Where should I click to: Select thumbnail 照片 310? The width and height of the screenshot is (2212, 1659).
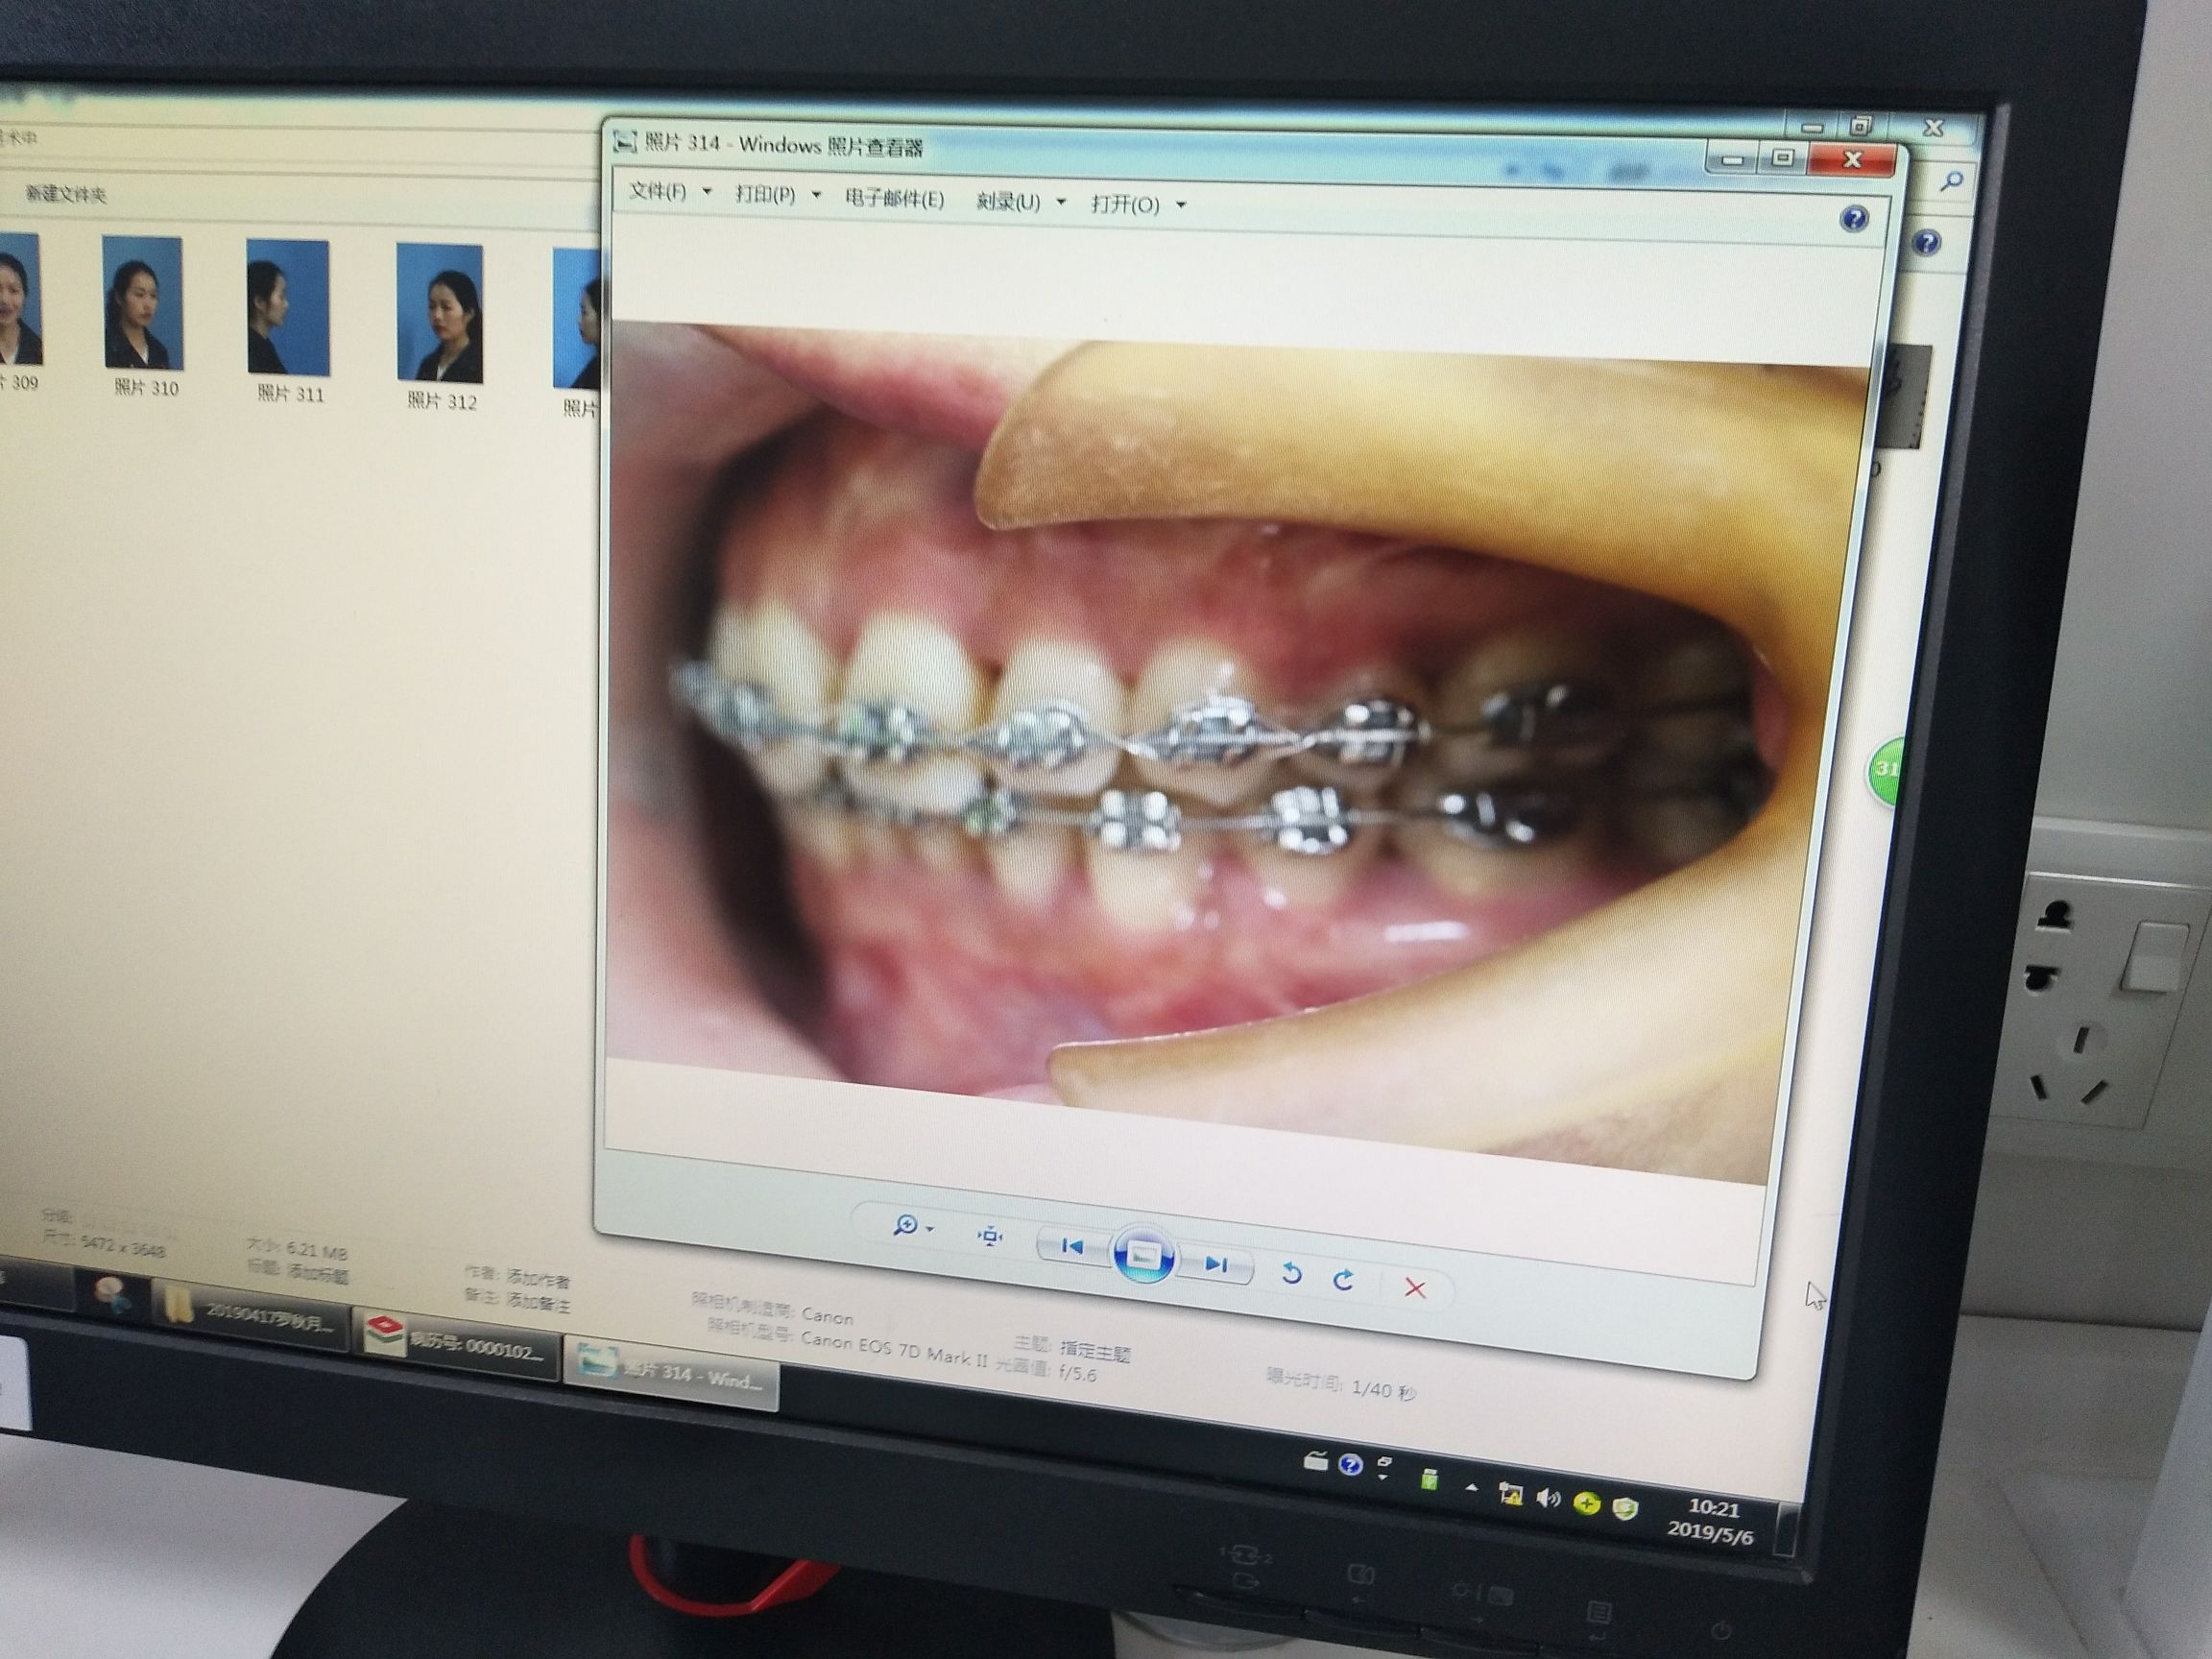pos(143,317)
